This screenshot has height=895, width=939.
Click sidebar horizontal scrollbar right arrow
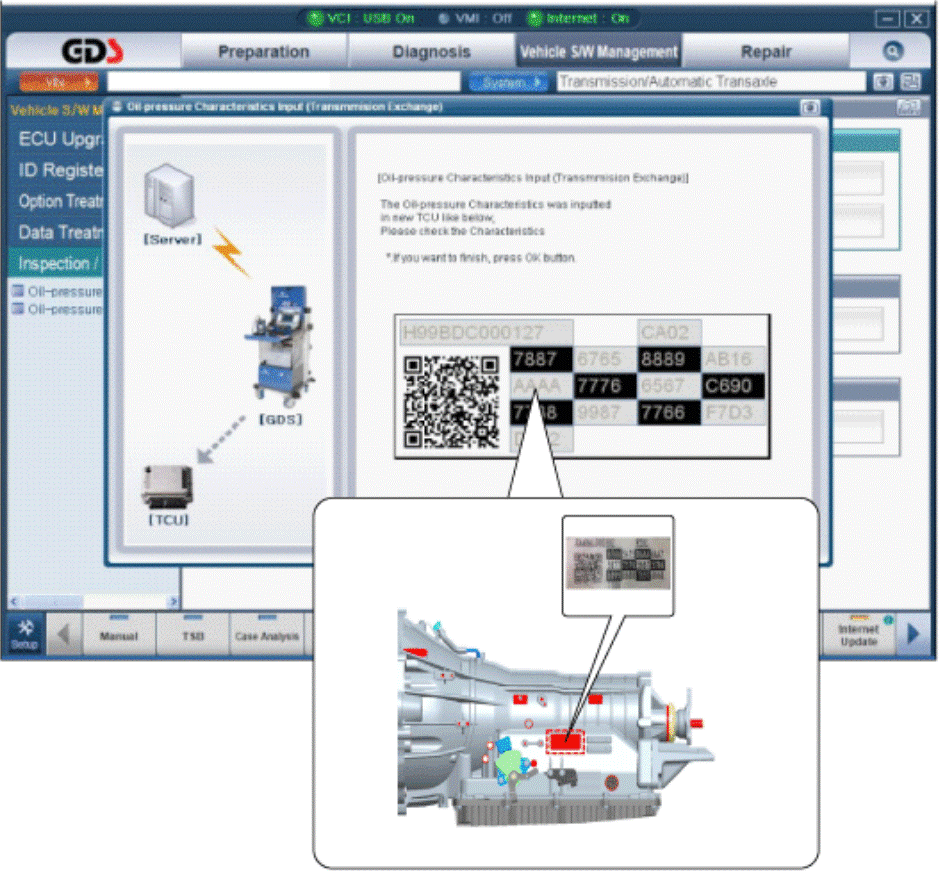(174, 601)
